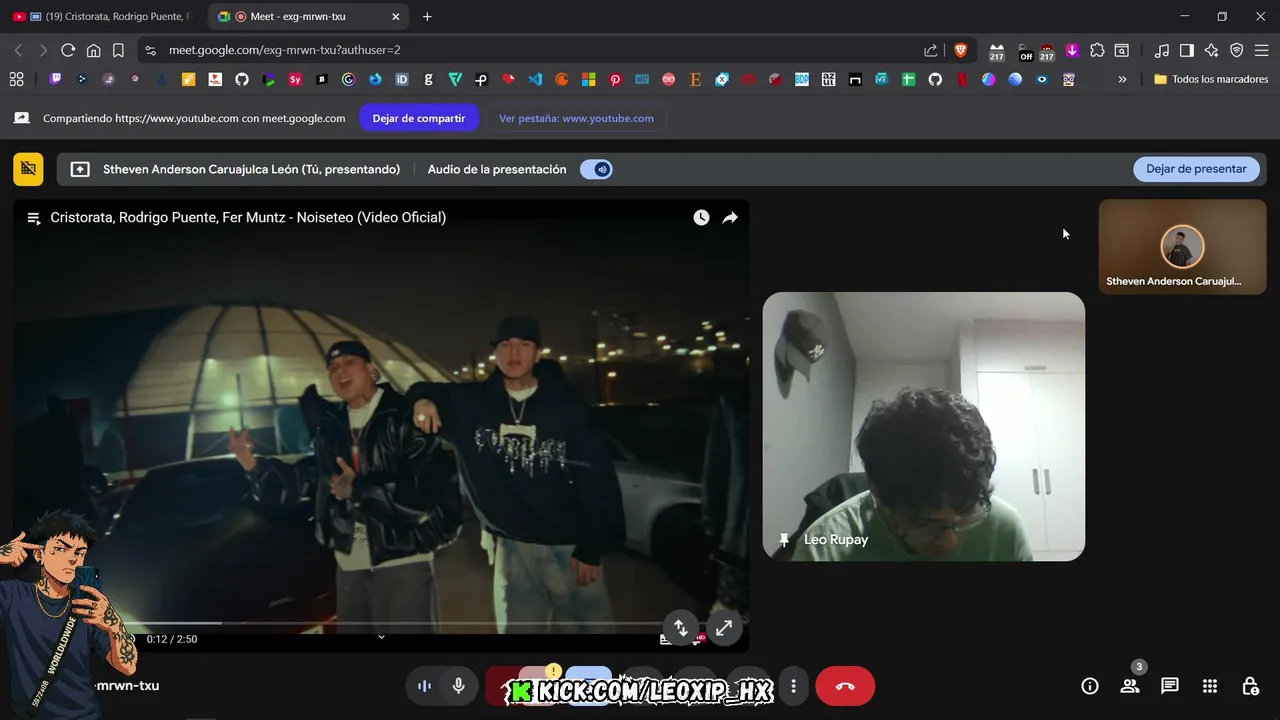
Task: Open the orange E bookmark icon
Action: coord(695,79)
